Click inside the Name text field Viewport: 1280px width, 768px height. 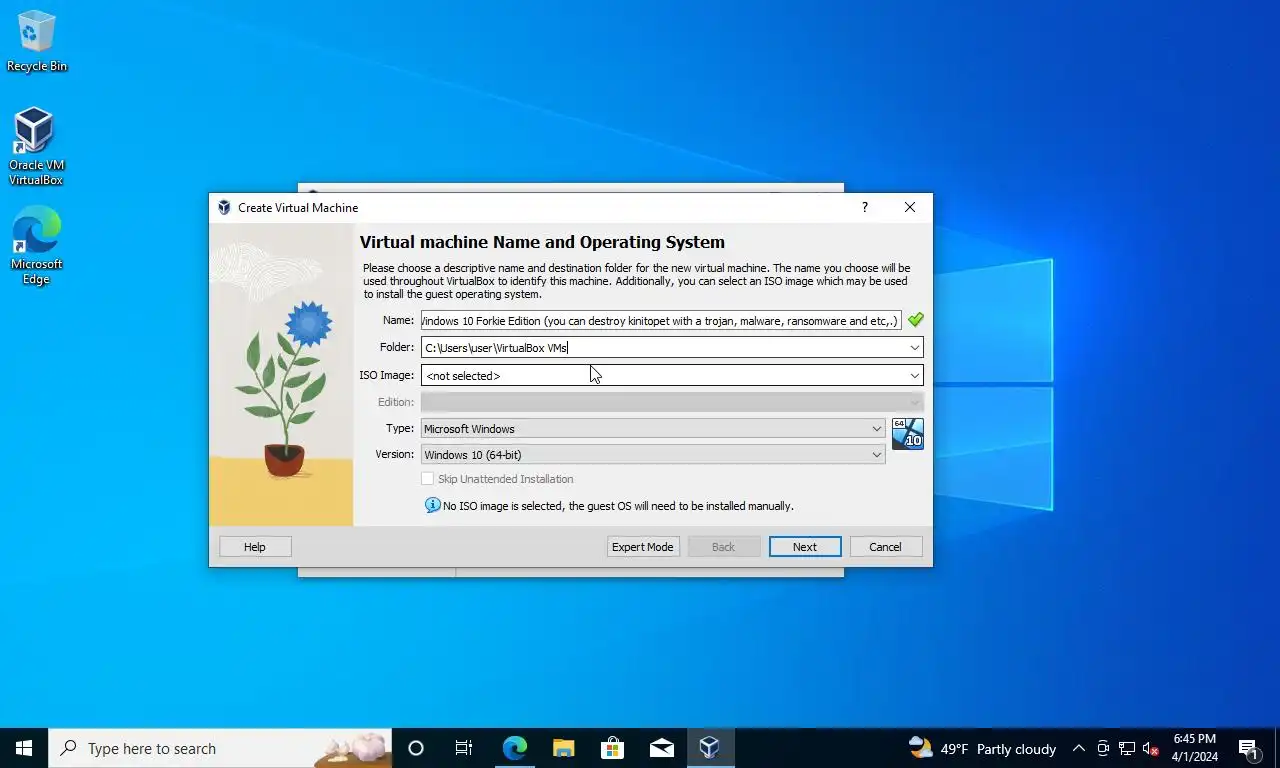pos(661,320)
